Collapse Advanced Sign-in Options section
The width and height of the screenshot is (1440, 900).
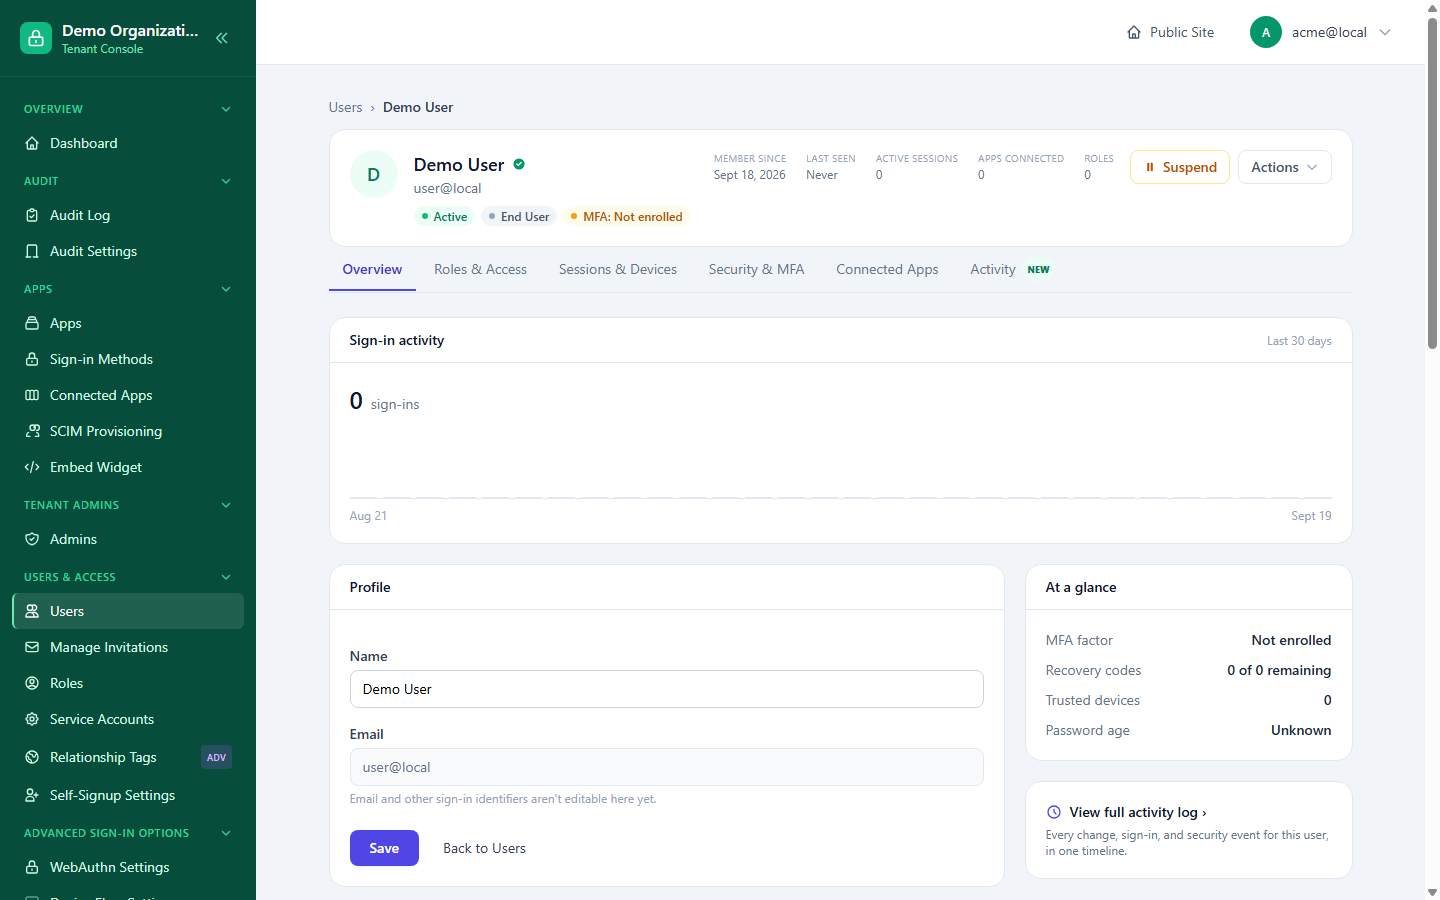[226, 833]
